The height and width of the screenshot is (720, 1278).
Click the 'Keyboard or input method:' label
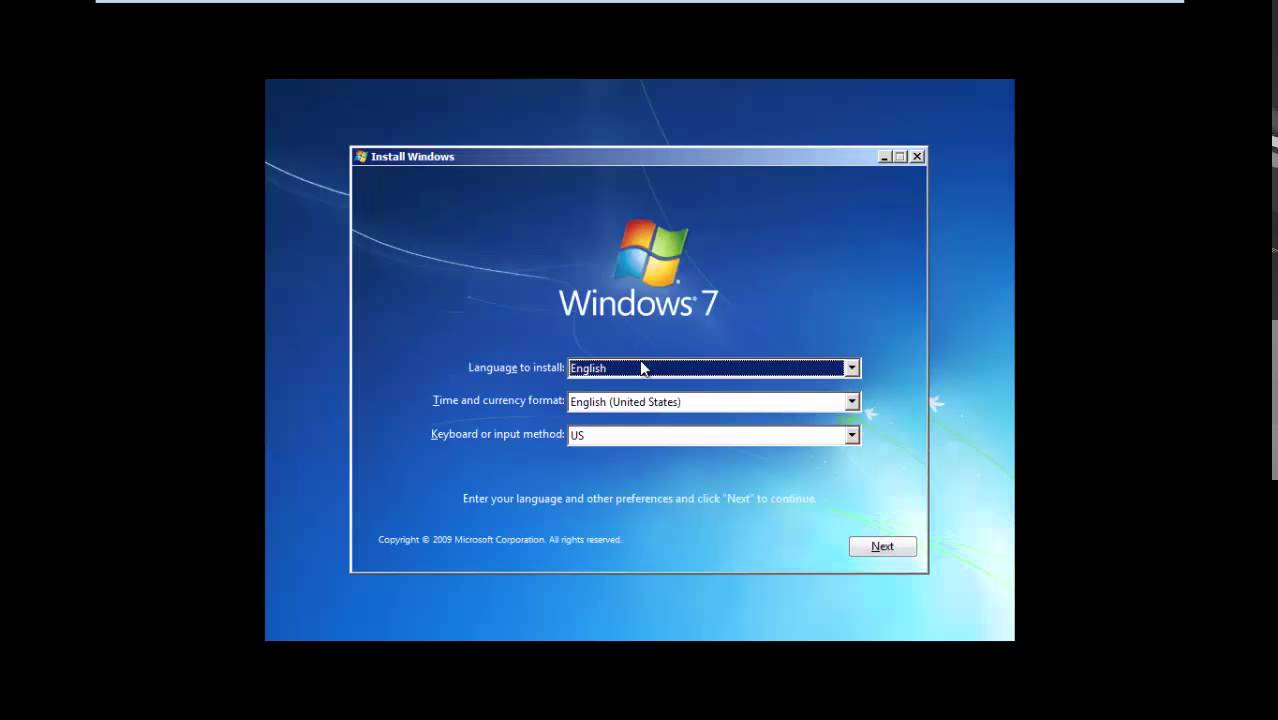pyautogui.click(x=497, y=434)
